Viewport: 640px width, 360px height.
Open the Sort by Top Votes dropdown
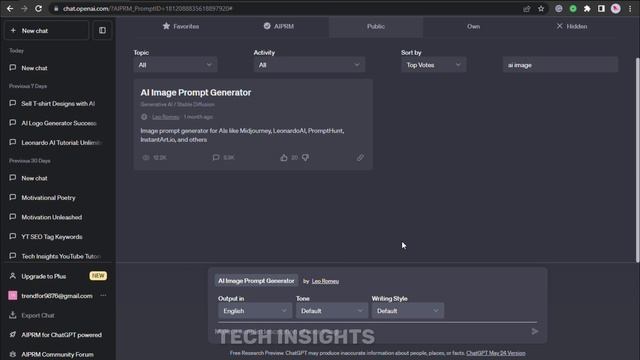[433, 65]
